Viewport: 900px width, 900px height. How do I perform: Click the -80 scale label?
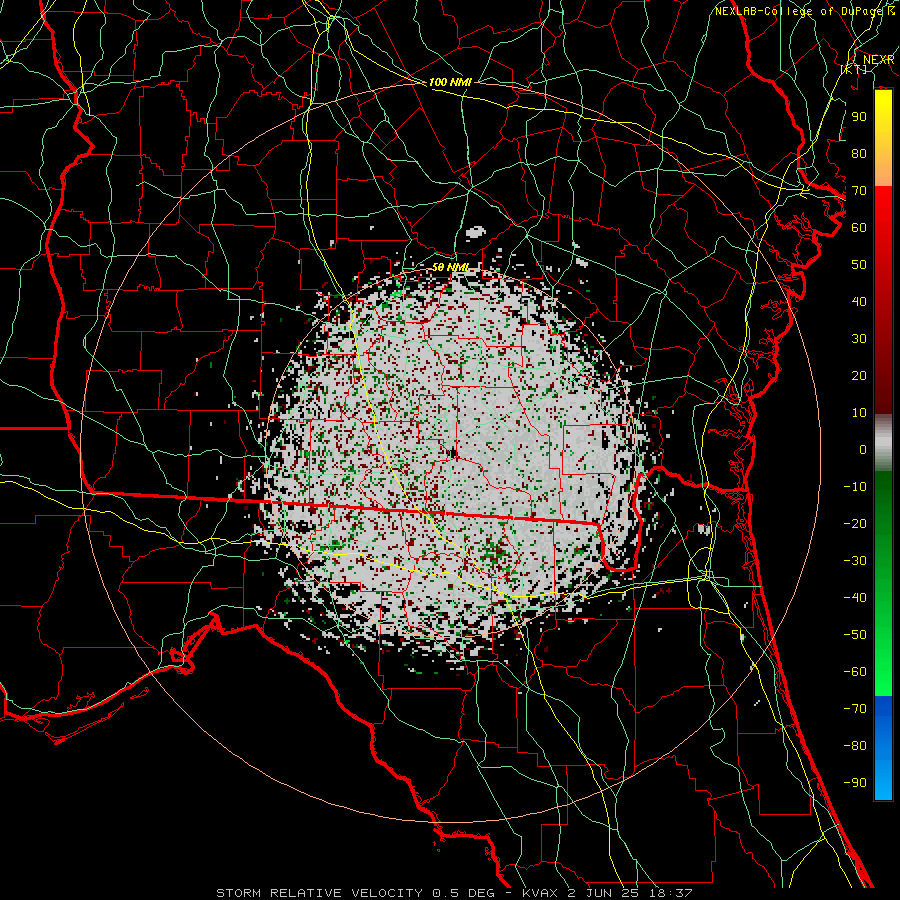(855, 746)
